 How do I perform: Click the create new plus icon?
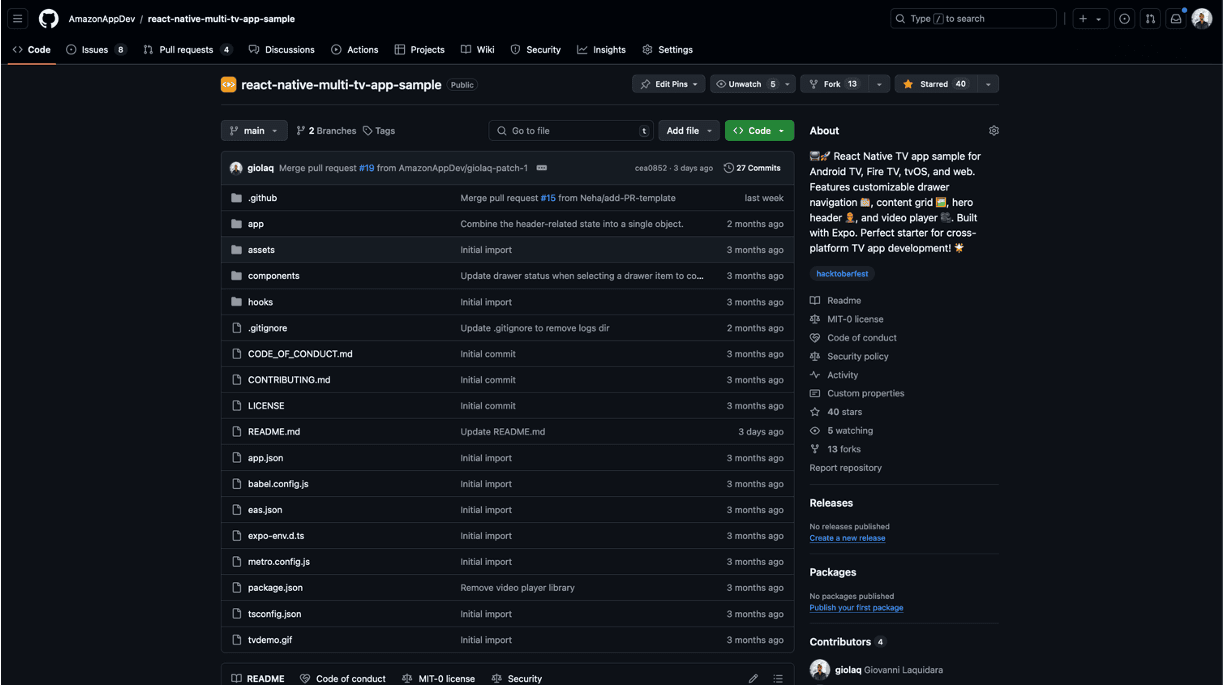pyautogui.click(x=1083, y=19)
